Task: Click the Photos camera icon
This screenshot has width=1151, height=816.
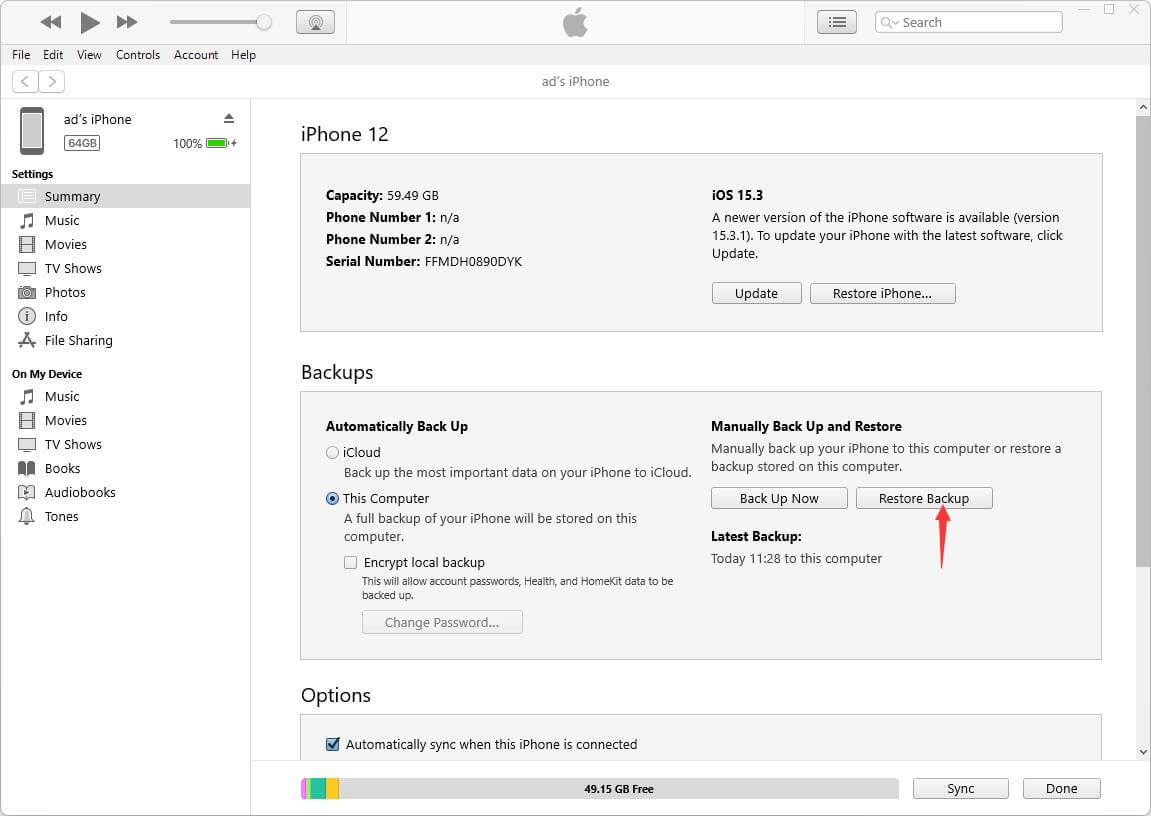Action: coord(27,292)
